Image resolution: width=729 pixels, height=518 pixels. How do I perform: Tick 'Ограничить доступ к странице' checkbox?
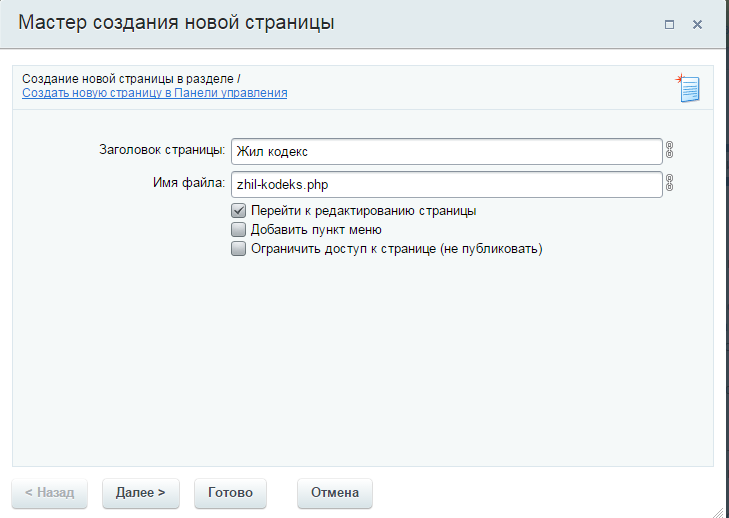[x=239, y=249]
